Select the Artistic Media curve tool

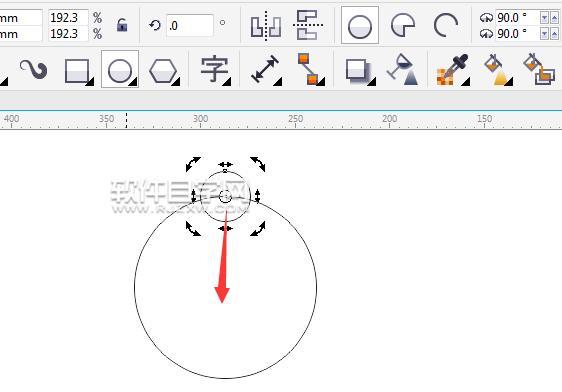33,69
